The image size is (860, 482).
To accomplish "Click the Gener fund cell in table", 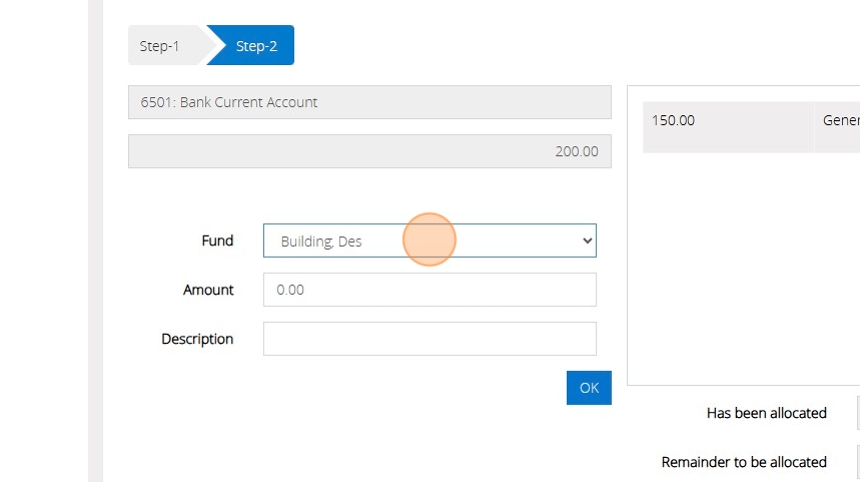I will tap(840, 121).
